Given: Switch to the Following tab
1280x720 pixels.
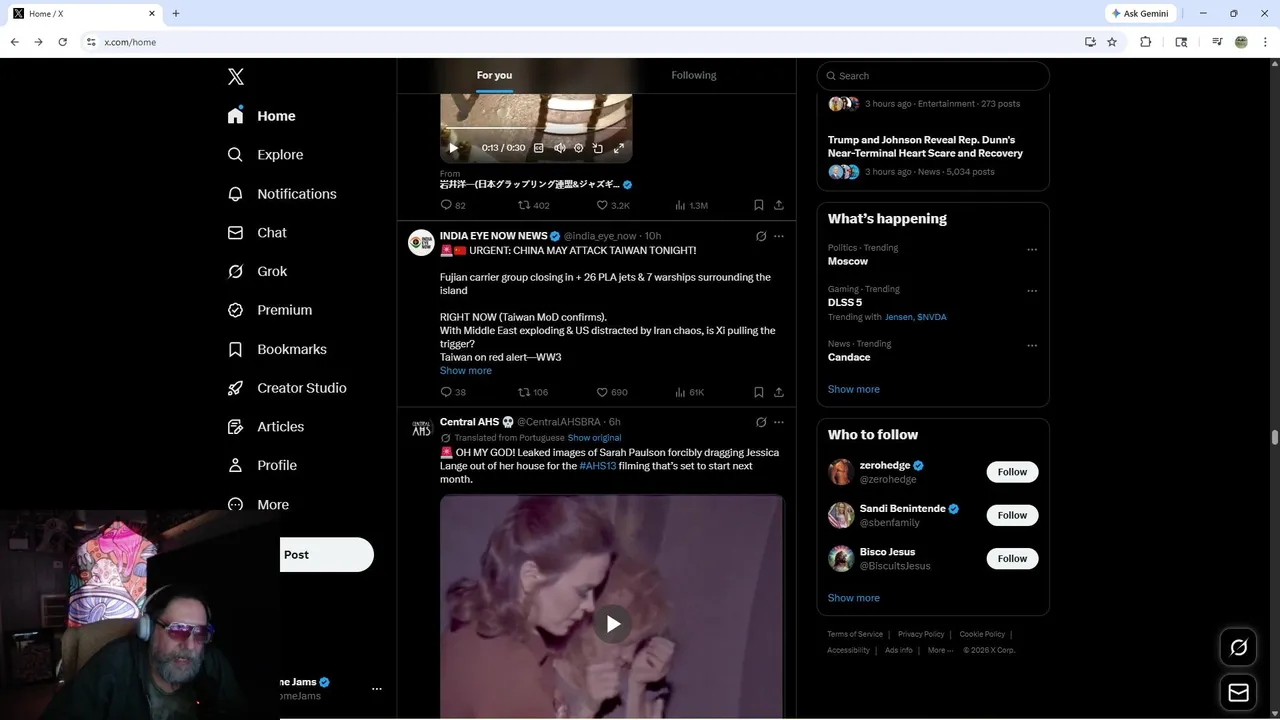Looking at the screenshot, I should click(694, 75).
